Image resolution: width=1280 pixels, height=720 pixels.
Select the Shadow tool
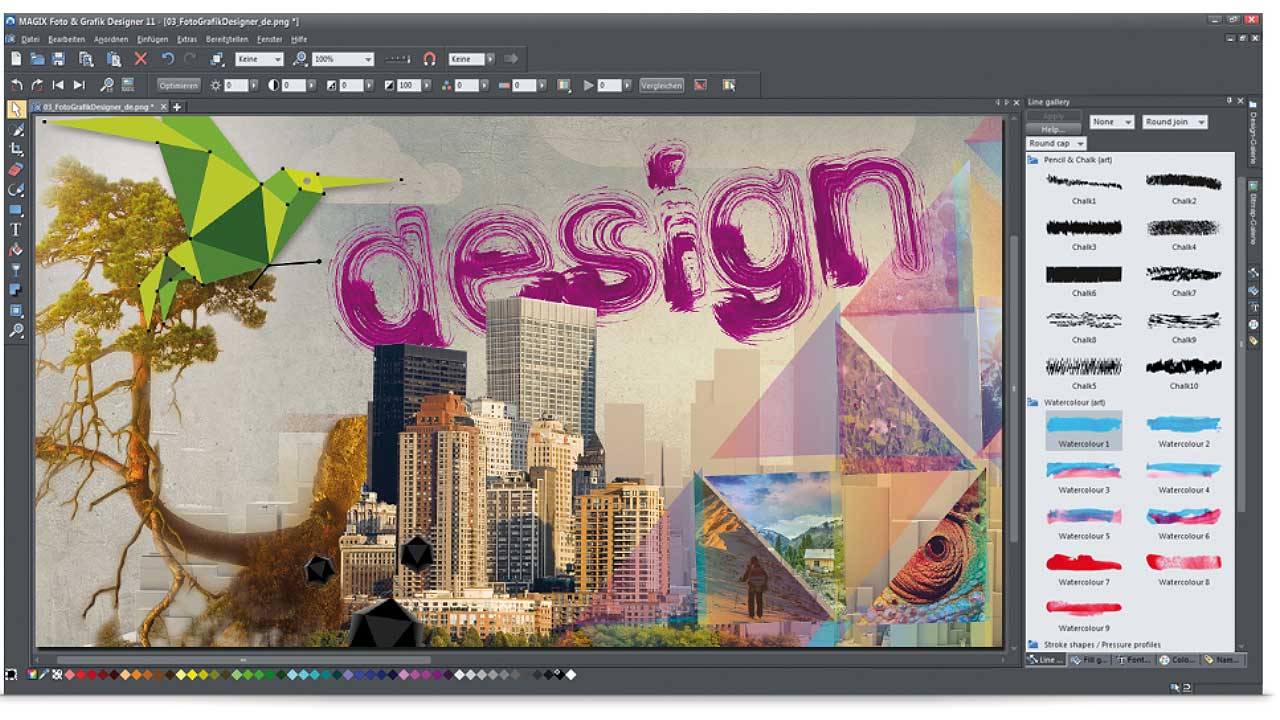(x=16, y=289)
